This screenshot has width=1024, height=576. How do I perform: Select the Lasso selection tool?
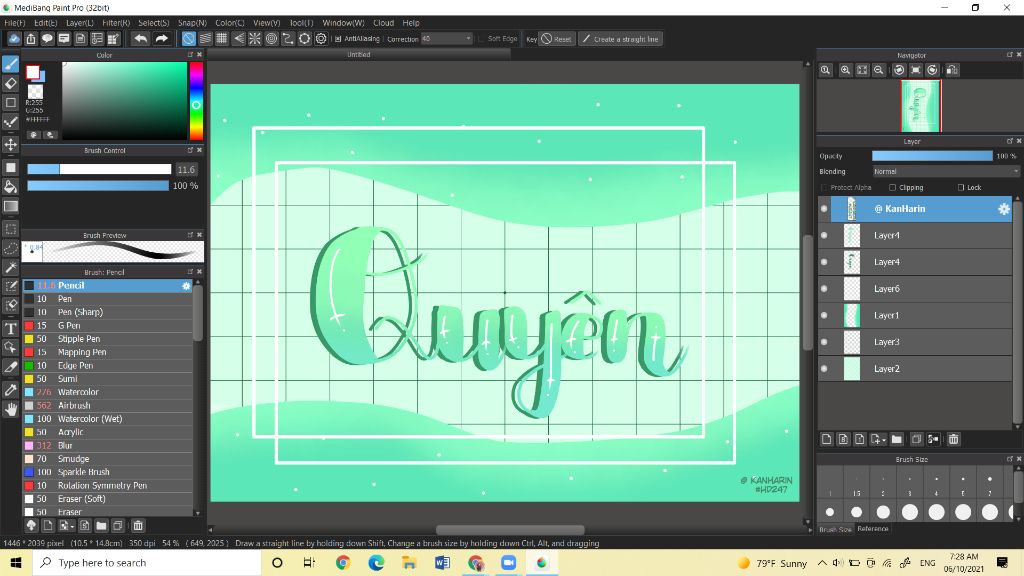pos(10,248)
